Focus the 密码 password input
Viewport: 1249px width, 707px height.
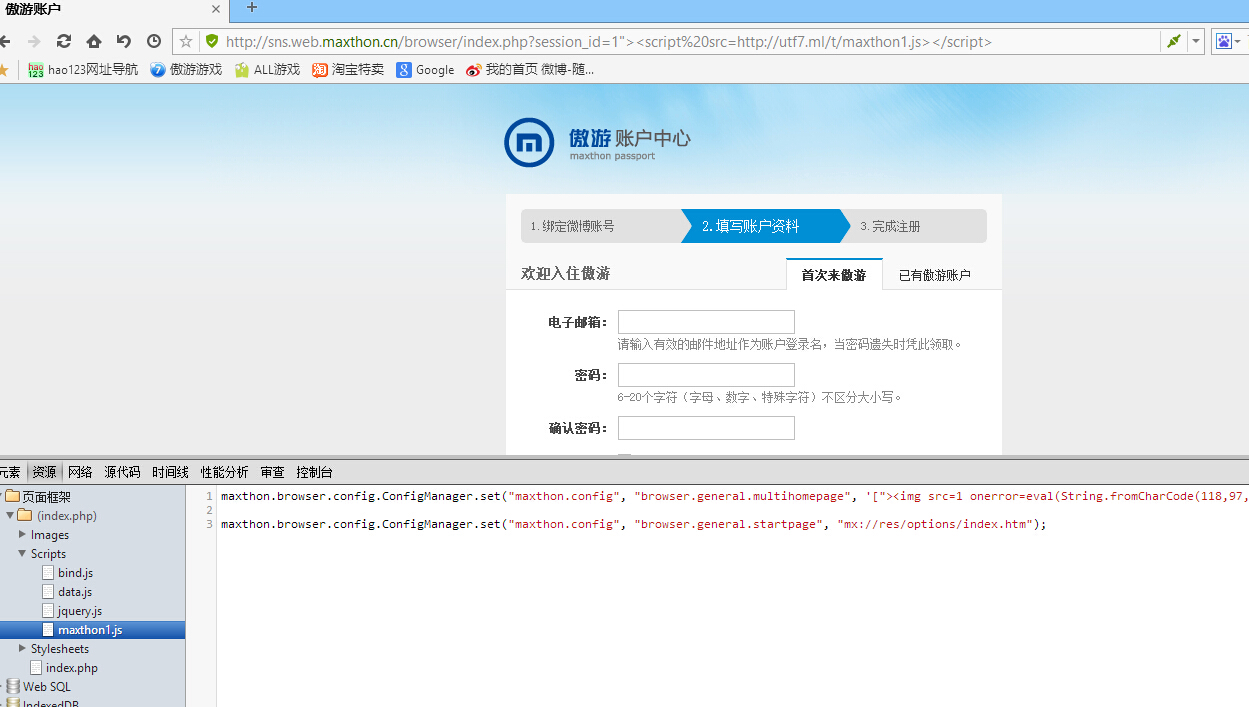706,375
